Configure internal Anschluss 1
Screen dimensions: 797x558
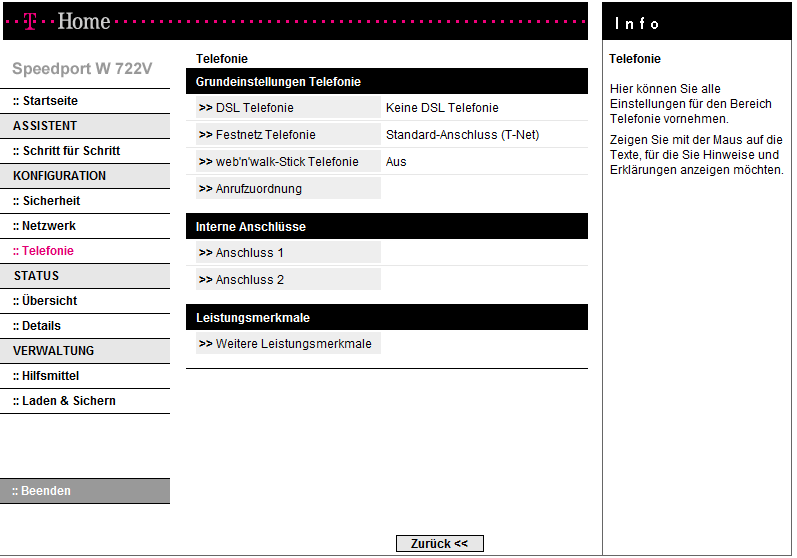(x=249, y=253)
